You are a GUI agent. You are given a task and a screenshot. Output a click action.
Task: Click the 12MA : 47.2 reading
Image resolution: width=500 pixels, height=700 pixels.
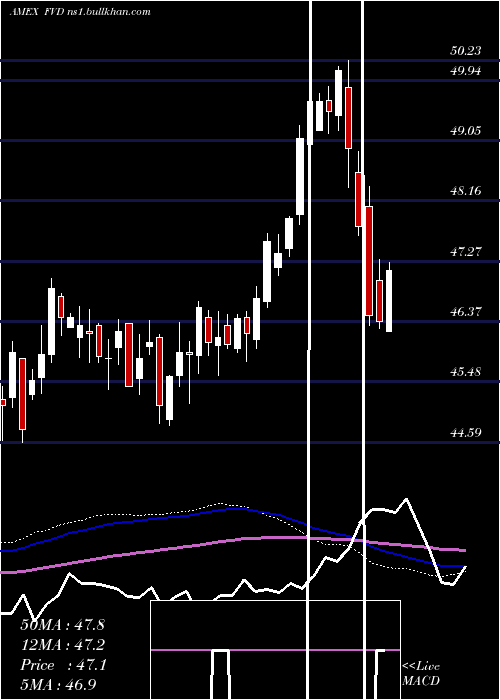62,645
